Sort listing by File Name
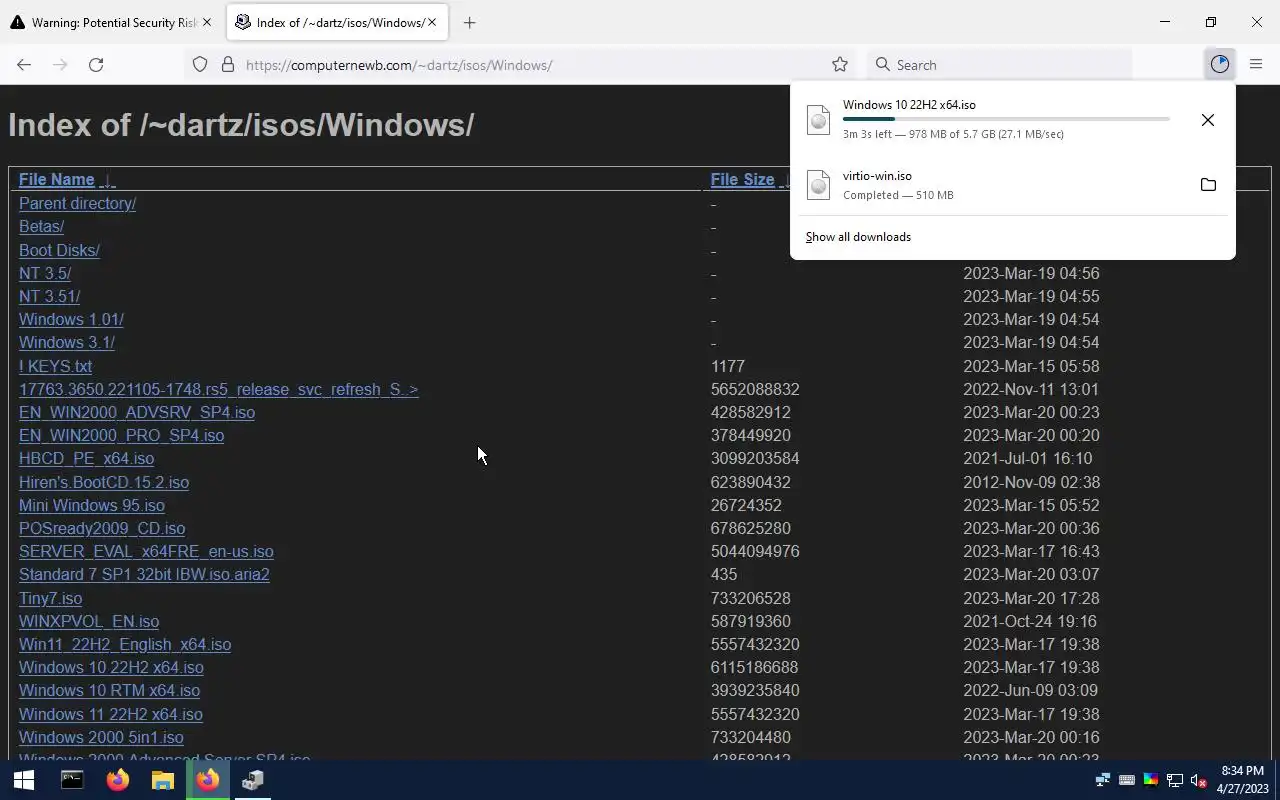This screenshot has width=1280, height=800. click(57, 180)
